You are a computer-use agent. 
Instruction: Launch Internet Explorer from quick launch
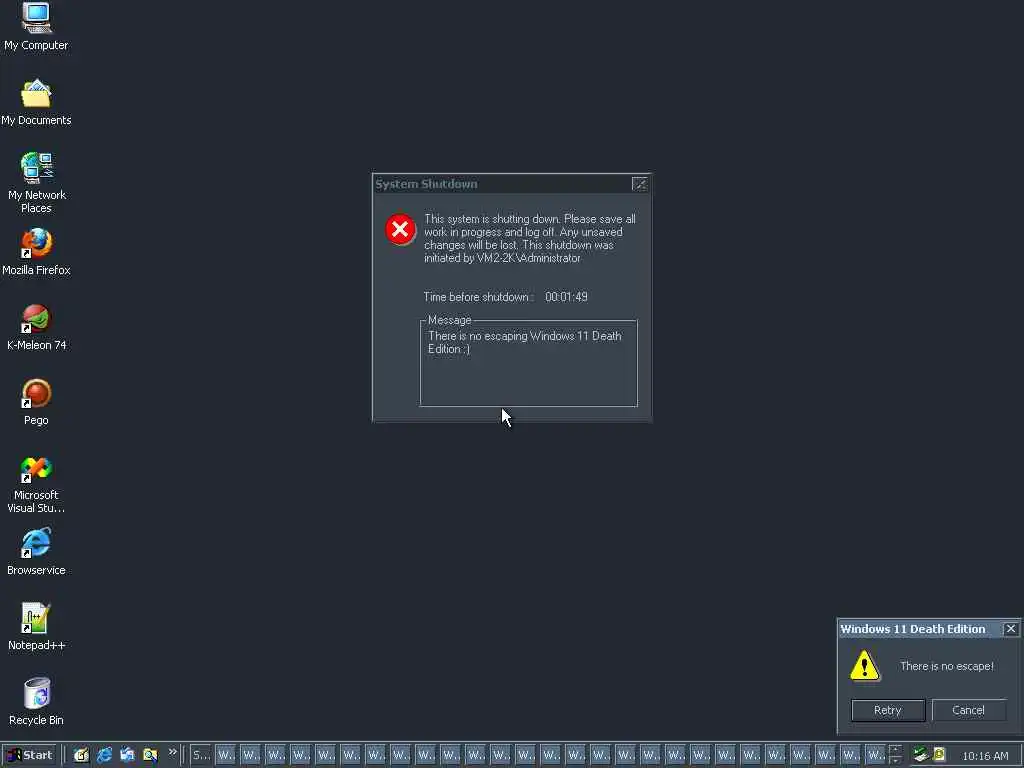pos(104,755)
